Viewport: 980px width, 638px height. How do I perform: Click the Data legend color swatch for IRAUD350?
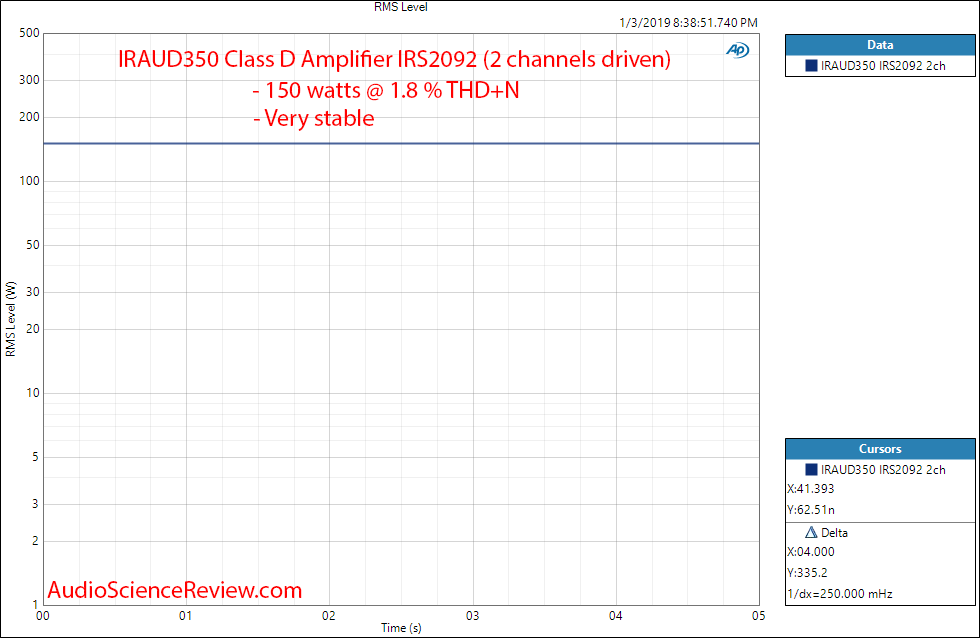pos(811,66)
